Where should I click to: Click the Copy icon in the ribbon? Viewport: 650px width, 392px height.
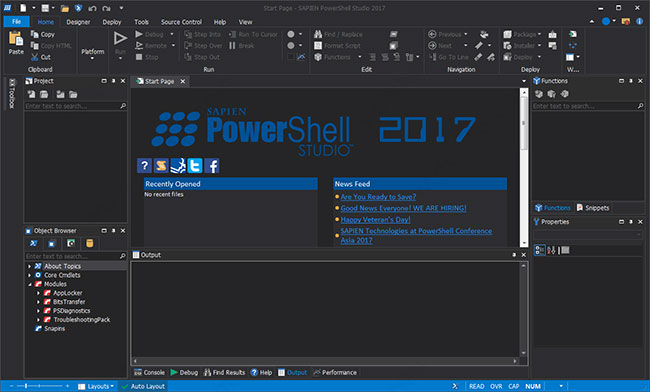click(35, 34)
